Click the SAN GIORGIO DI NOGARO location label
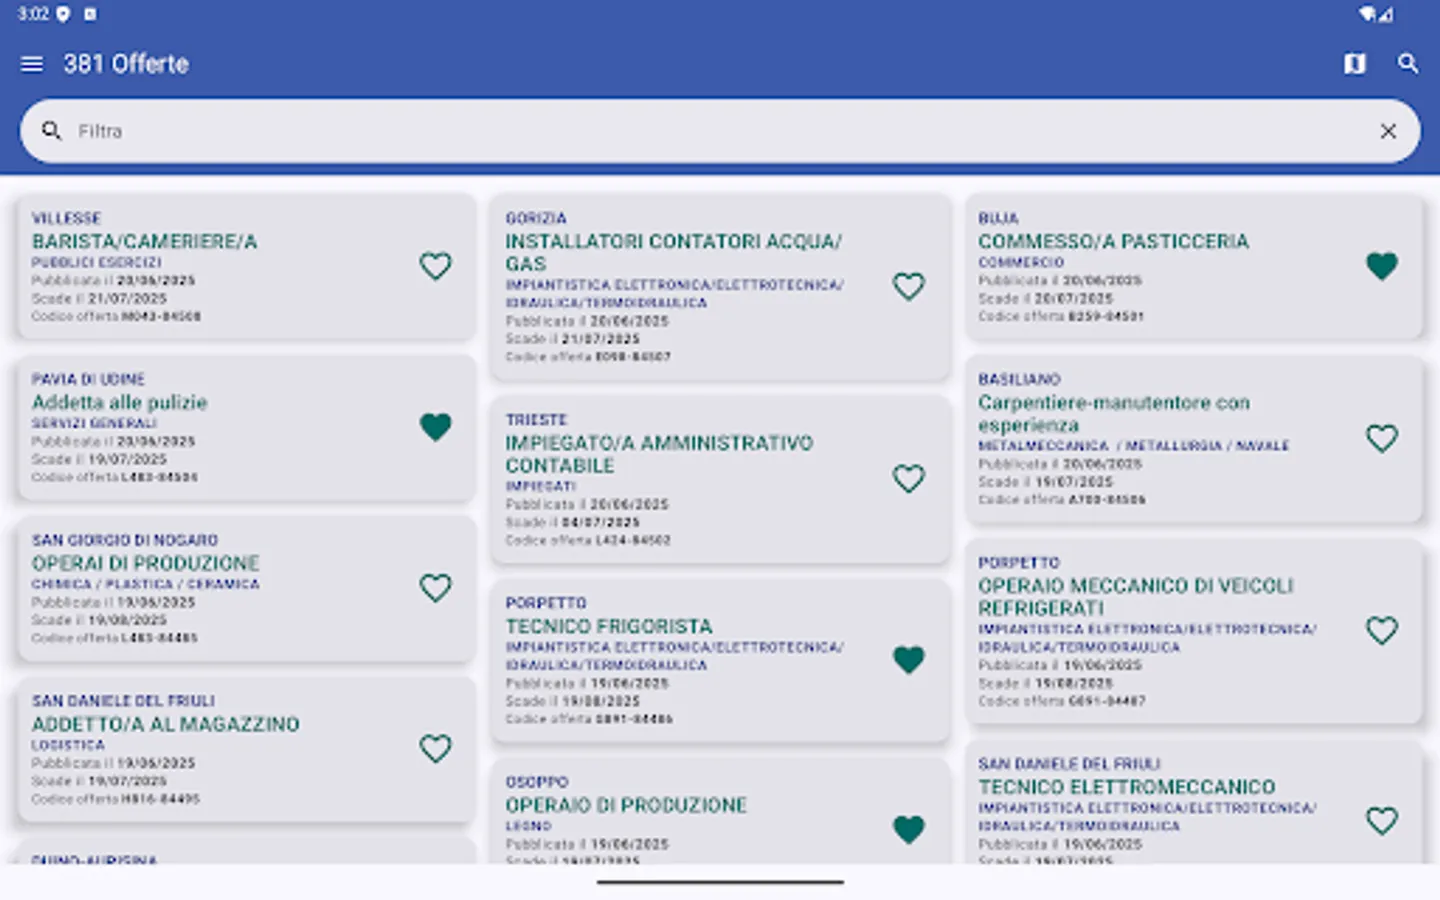 click(x=124, y=540)
